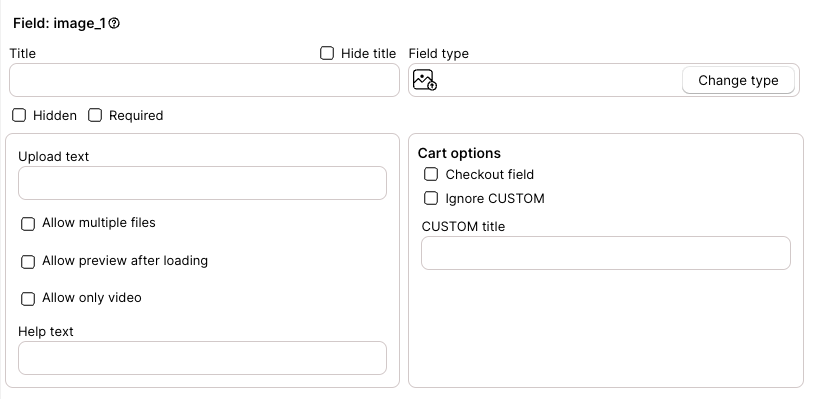Image resolution: width=829 pixels, height=399 pixels.
Task: Click the Upload text label
Action: point(53,156)
